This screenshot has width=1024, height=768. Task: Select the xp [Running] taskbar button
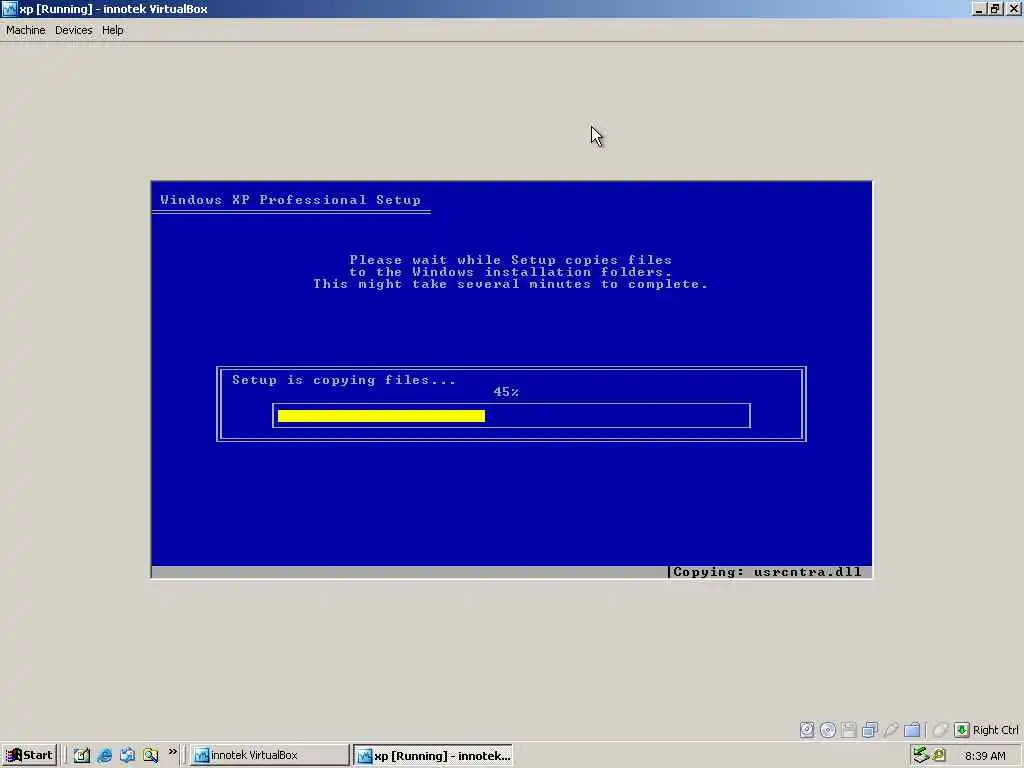click(x=434, y=756)
